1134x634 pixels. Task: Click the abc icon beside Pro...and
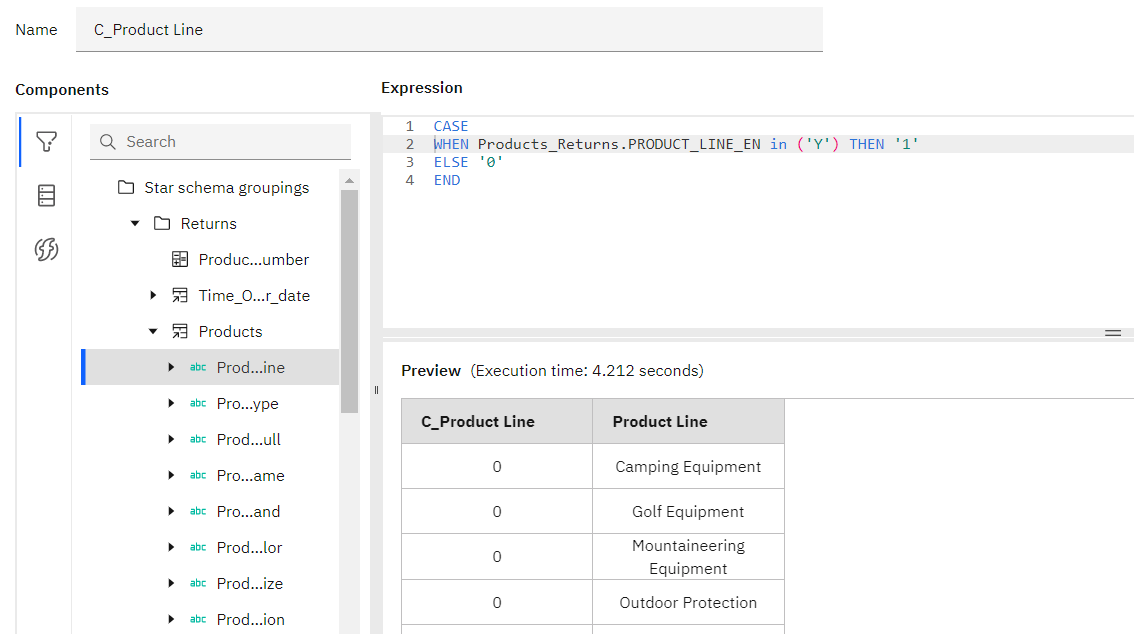coord(198,512)
